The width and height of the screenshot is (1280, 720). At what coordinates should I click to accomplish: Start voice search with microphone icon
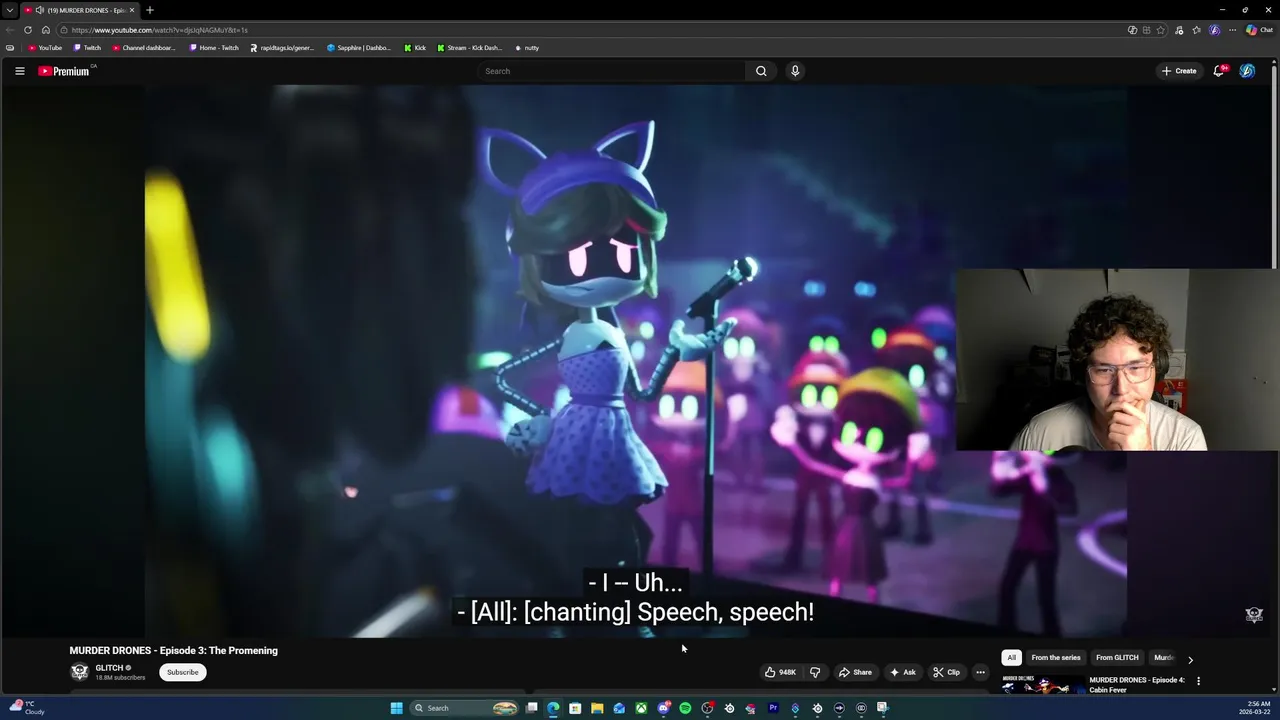pyautogui.click(x=795, y=71)
